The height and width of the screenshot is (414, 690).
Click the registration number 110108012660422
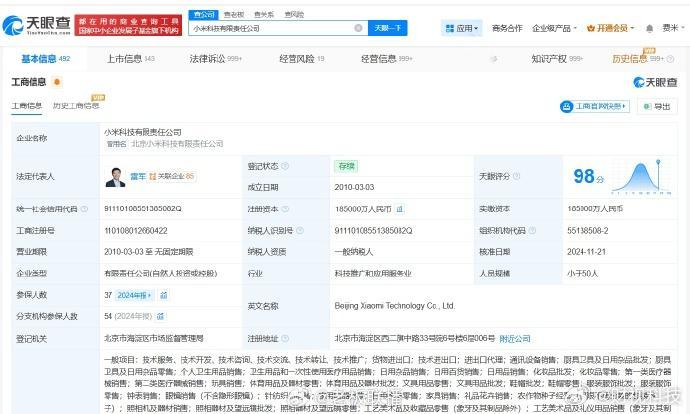[136, 231]
